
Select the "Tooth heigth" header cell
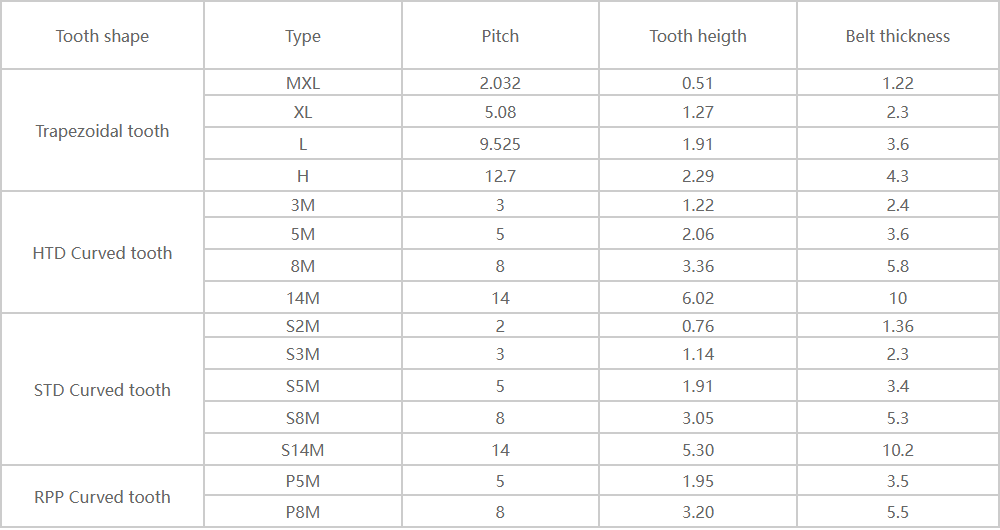tap(698, 37)
